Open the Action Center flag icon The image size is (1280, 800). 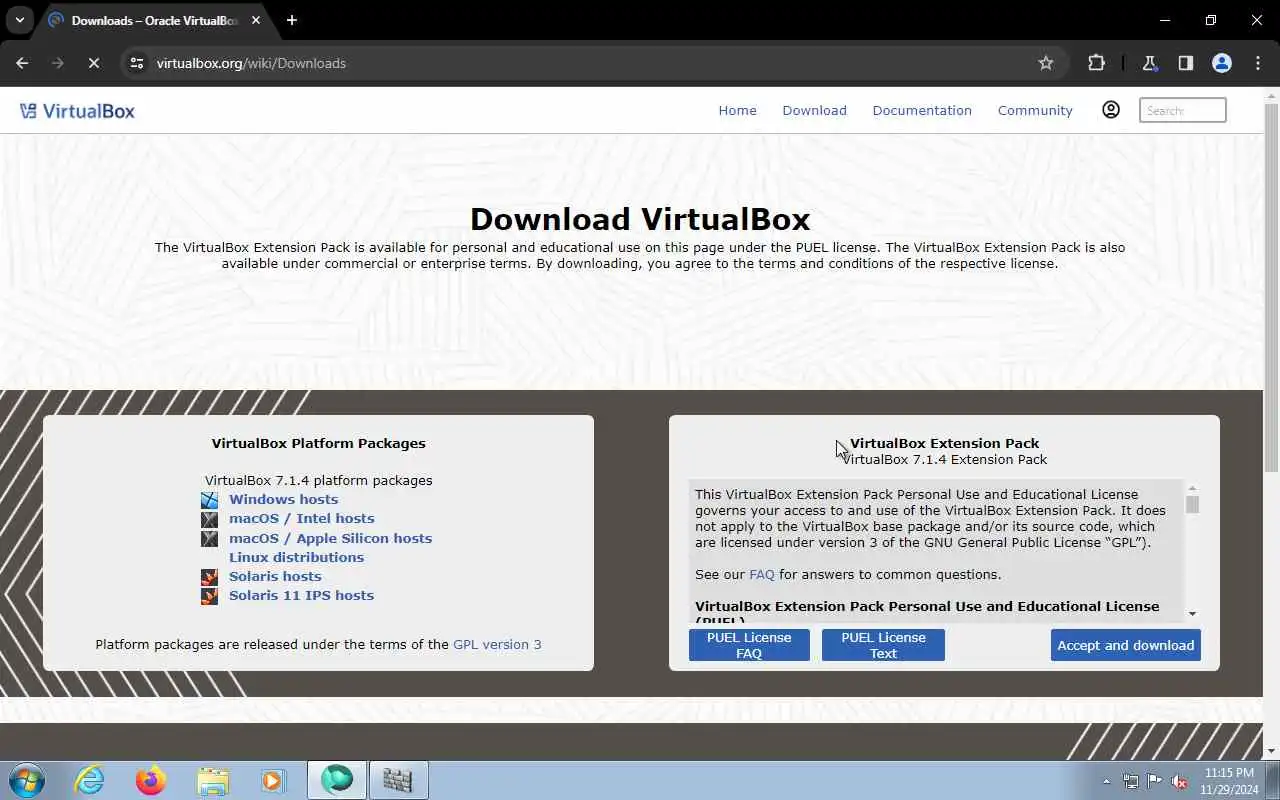click(x=1155, y=781)
